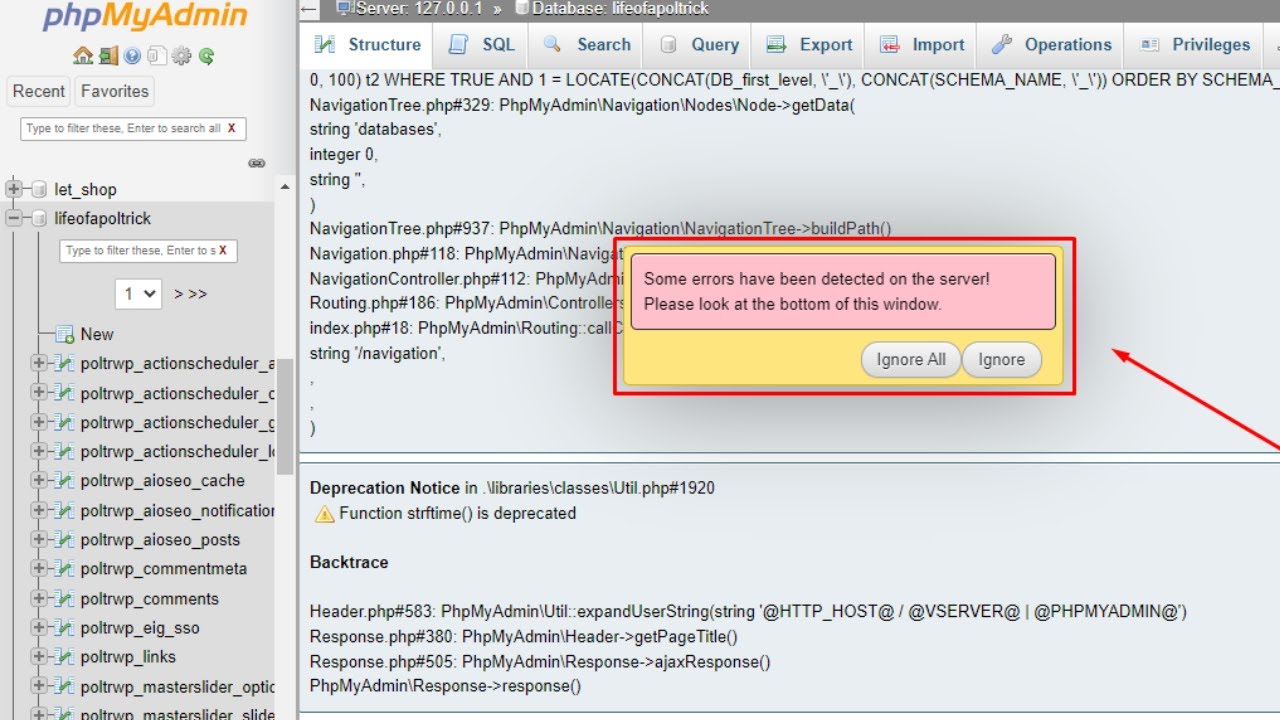Image resolution: width=1280 pixels, height=720 pixels.
Task: Reload the navigation panel green arrow icon
Action: (x=206, y=56)
